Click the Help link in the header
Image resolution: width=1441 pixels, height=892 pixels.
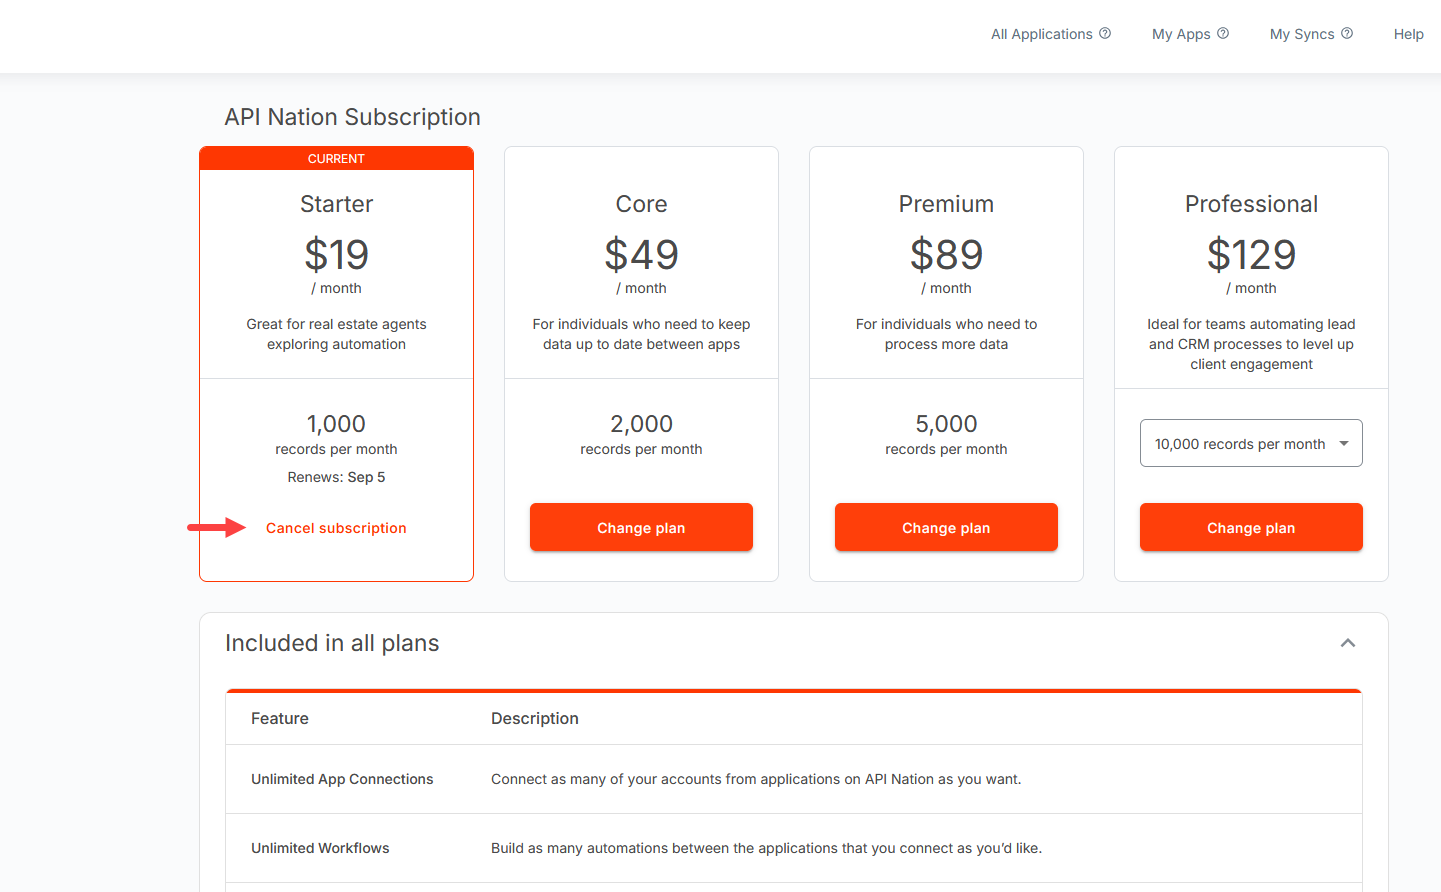pos(1408,34)
